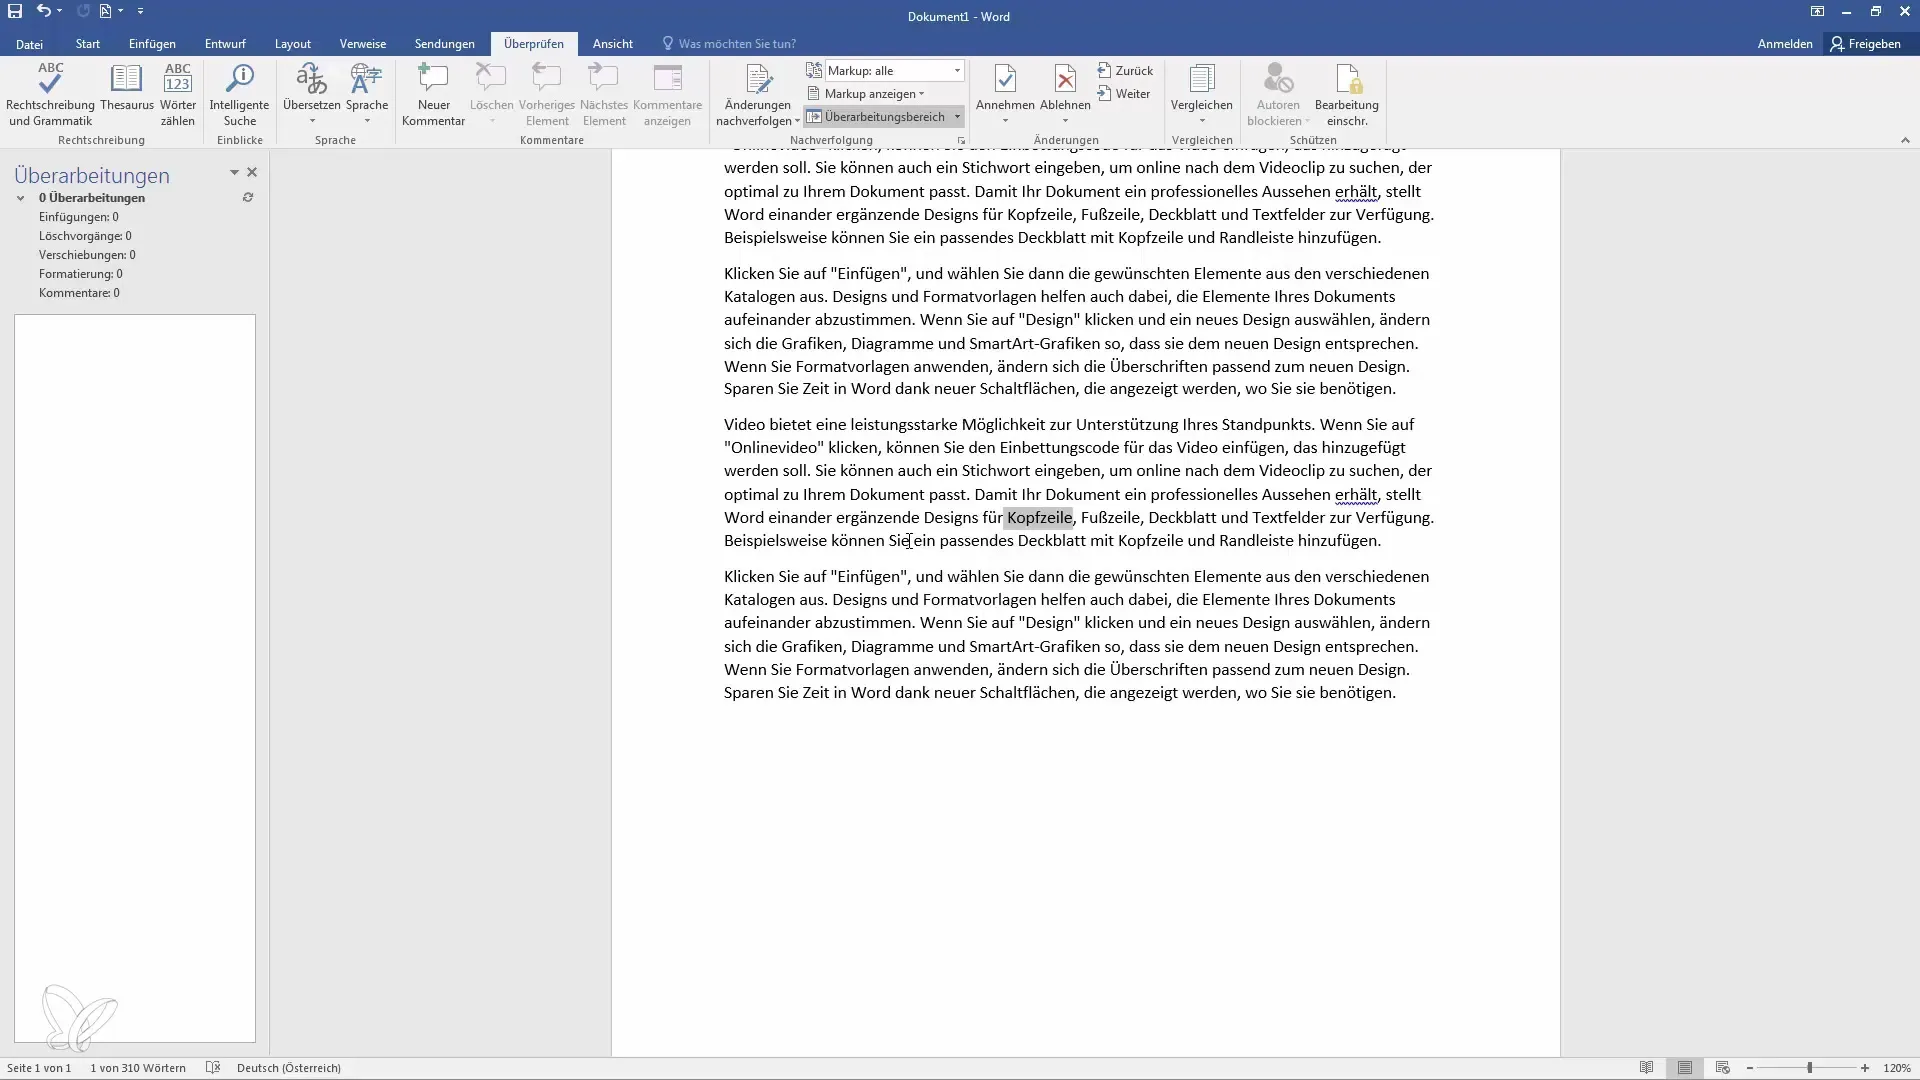
Task: Go to Nächstes Element comment
Action: (x=604, y=94)
